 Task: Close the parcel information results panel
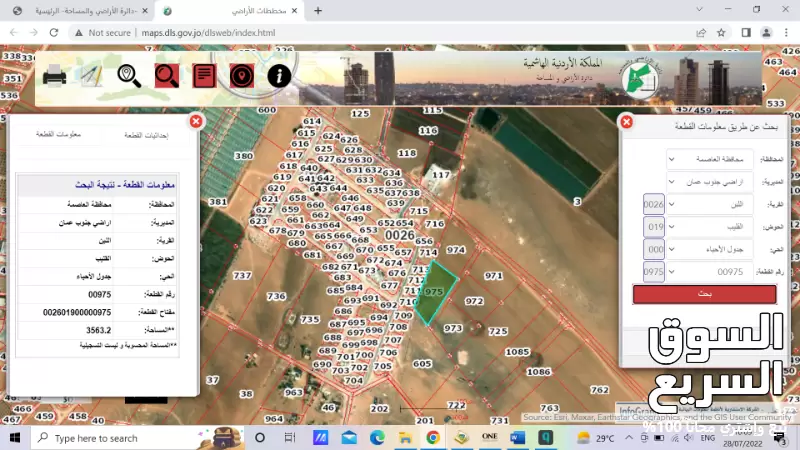196,121
